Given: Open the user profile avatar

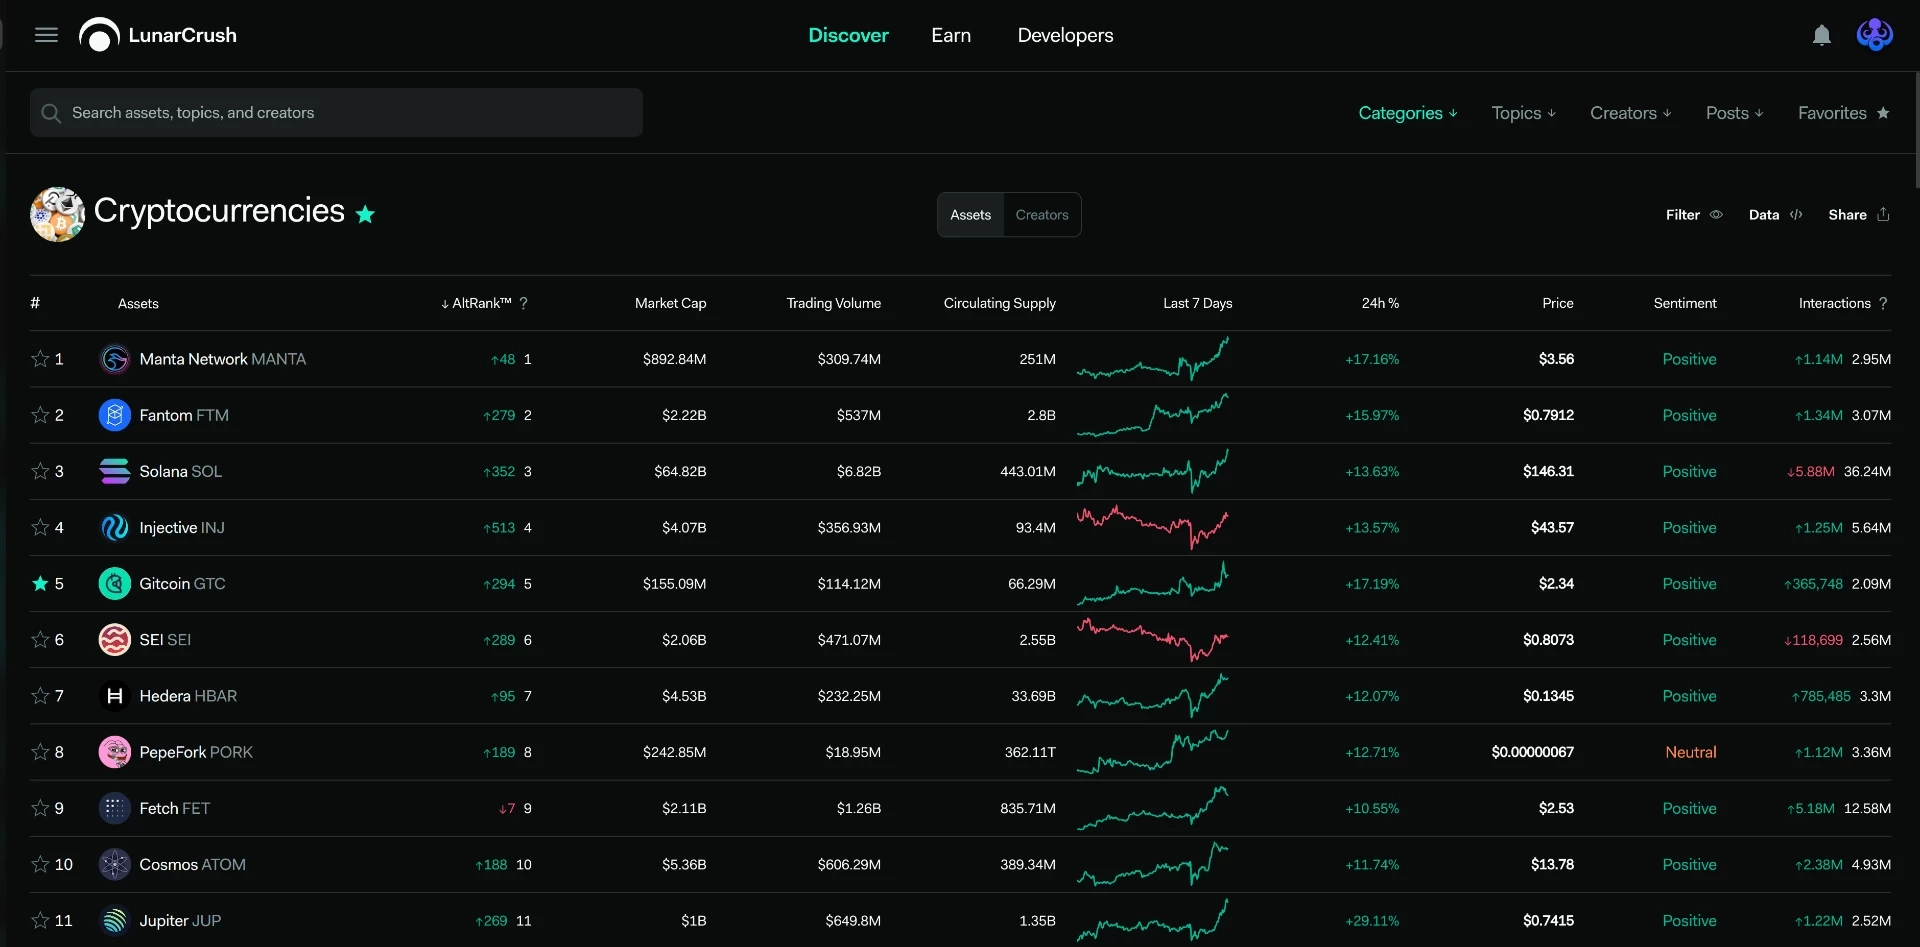Looking at the screenshot, I should click(x=1874, y=35).
